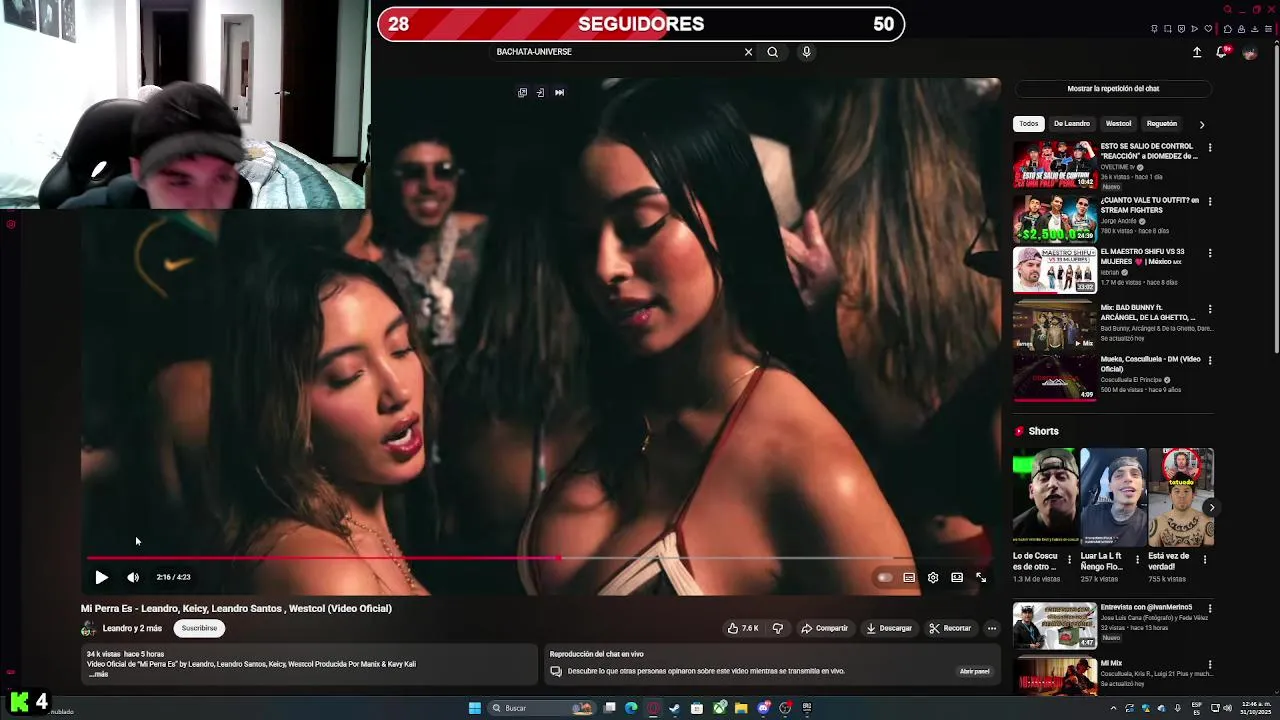Open File Explorer from the taskbar
1280x720 pixels.
coord(741,708)
